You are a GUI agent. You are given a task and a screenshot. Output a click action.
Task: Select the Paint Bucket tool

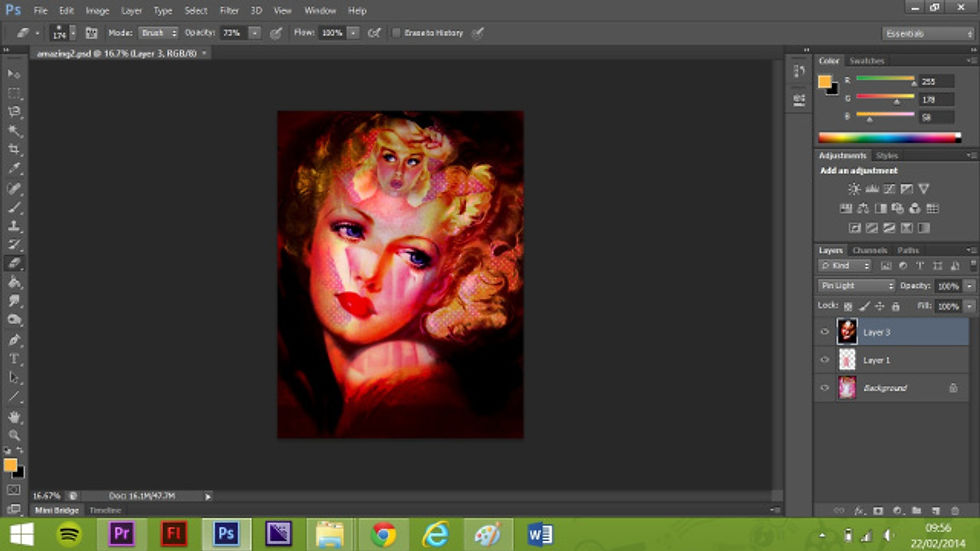click(x=14, y=282)
